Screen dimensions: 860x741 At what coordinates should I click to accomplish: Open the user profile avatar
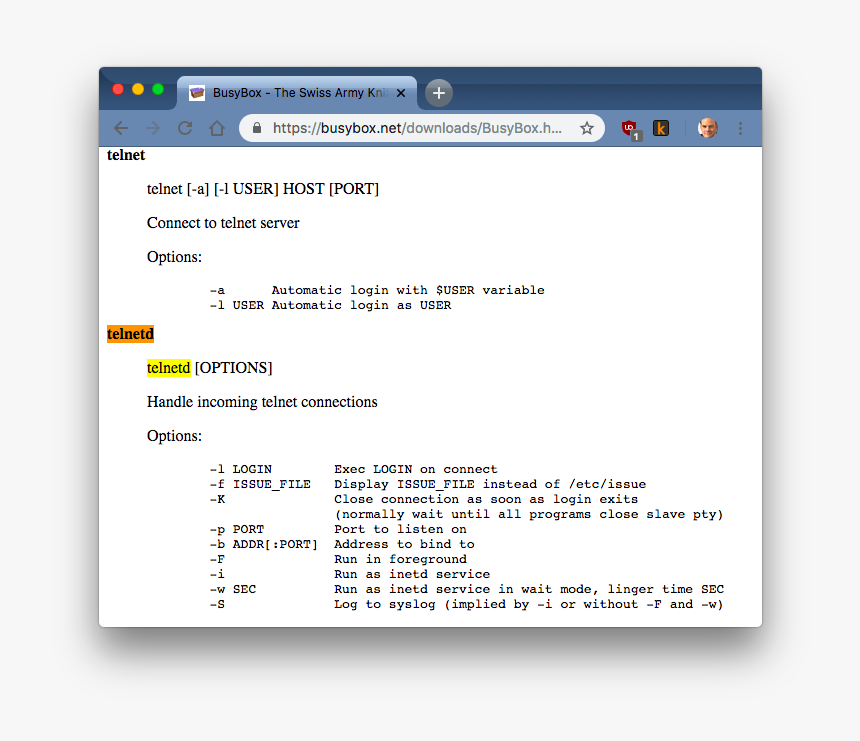pyautogui.click(x=708, y=128)
